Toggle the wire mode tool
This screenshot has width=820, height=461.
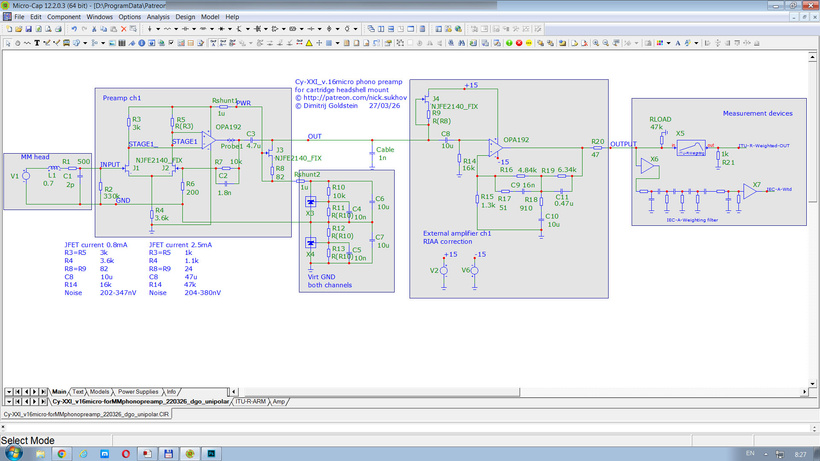tap(27, 43)
